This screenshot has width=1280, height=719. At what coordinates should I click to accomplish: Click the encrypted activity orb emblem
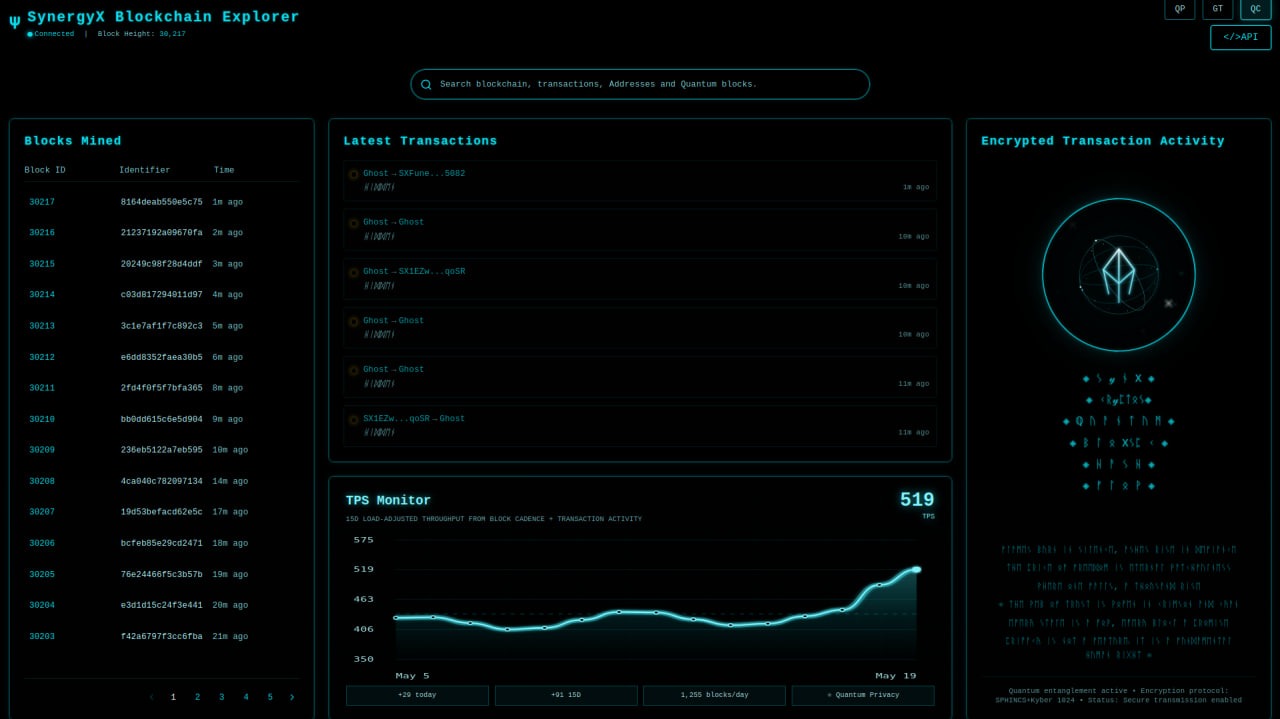[x=1118, y=275]
